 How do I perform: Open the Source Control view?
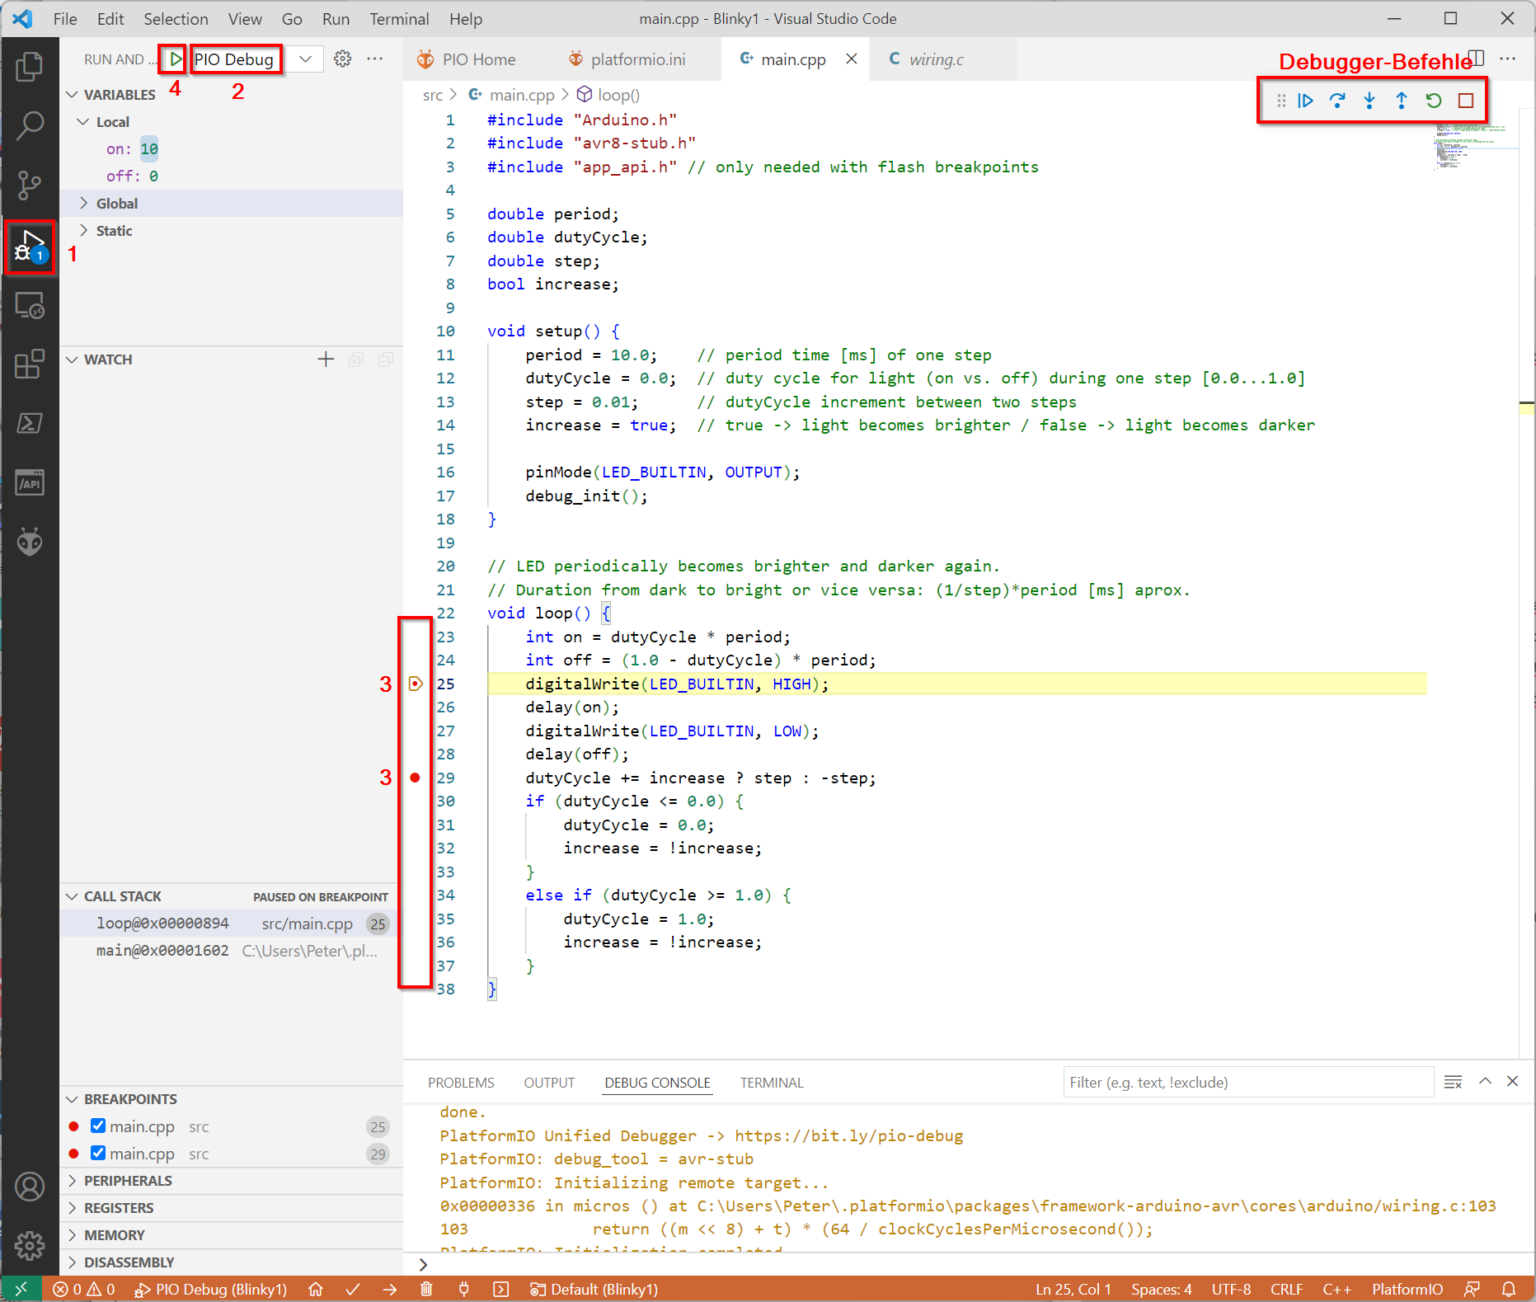click(x=30, y=185)
